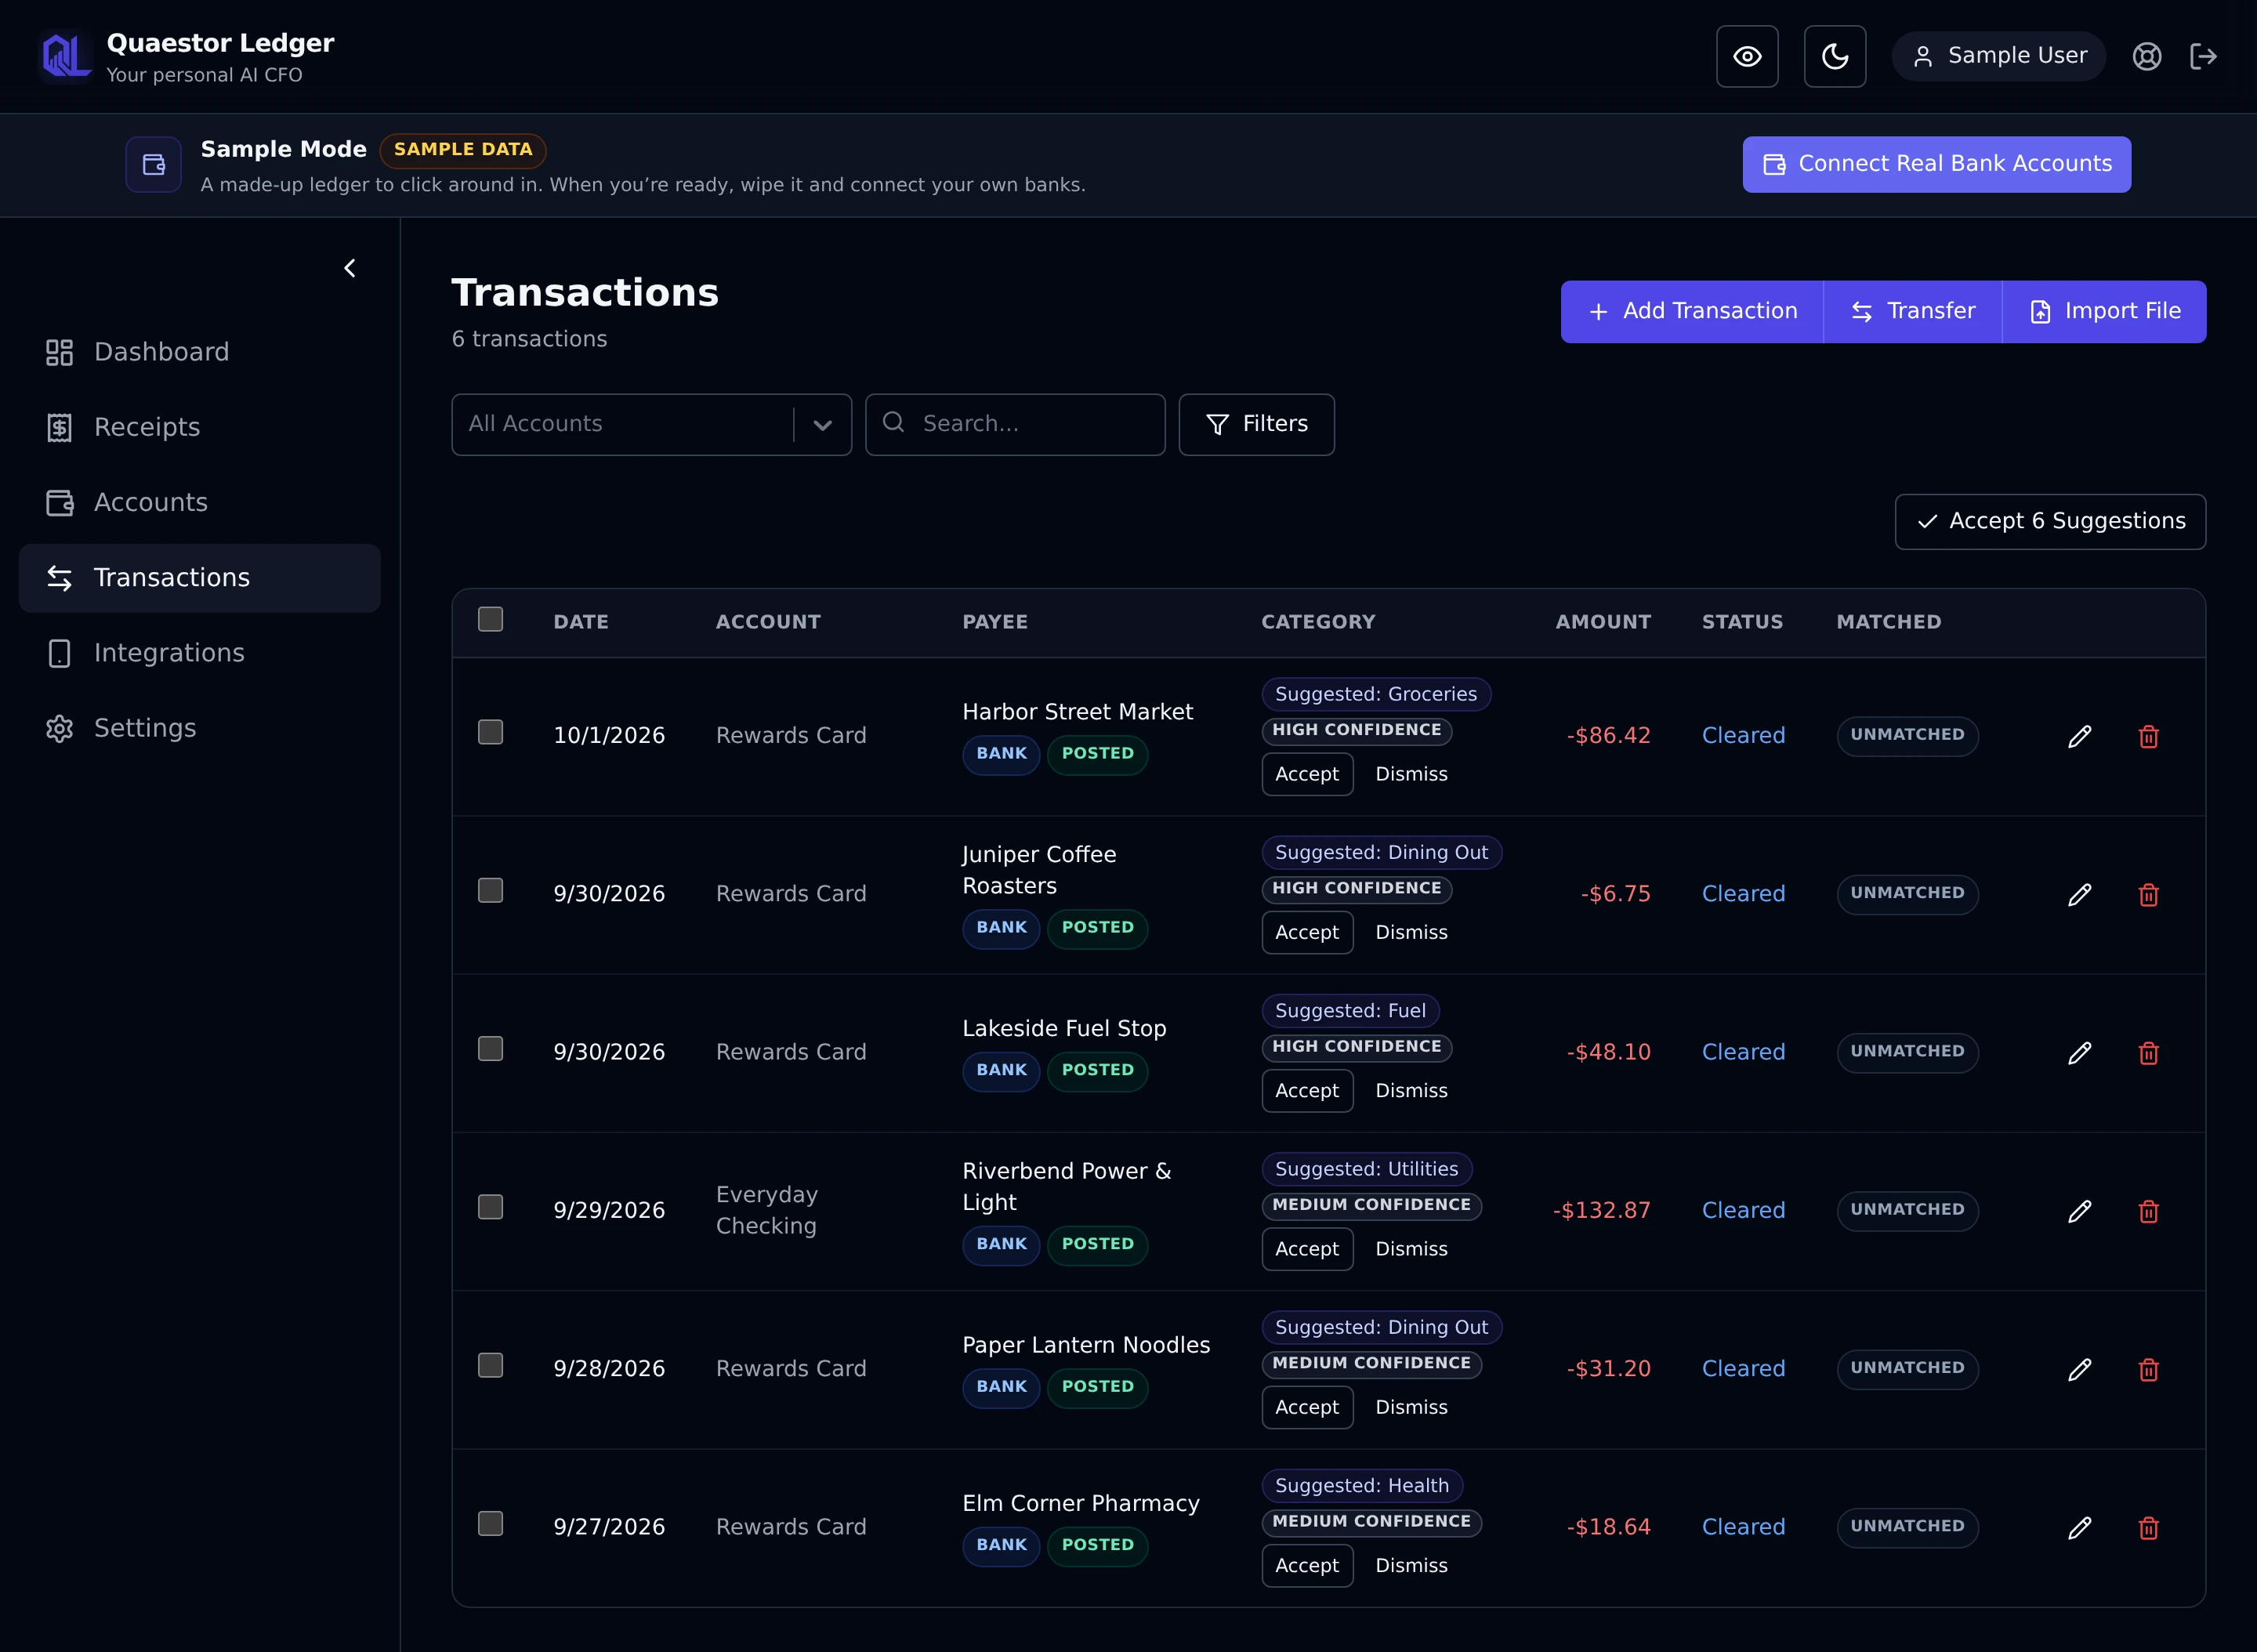Click Add Transaction button
This screenshot has width=2257, height=1652.
[x=1692, y=311]
